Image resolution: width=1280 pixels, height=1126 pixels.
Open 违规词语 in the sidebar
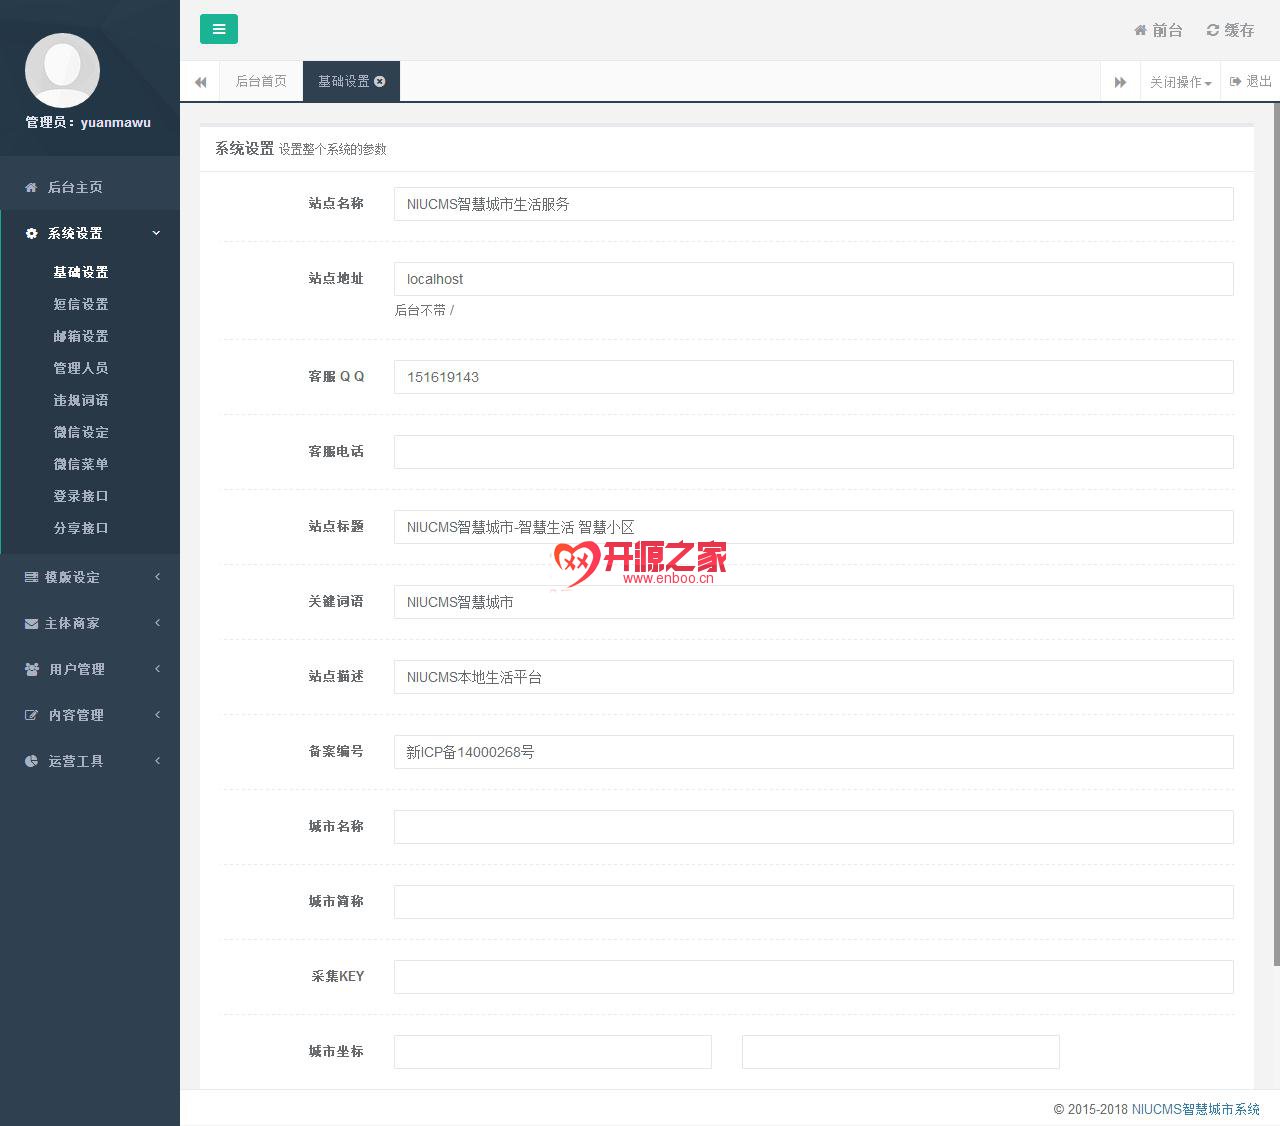tap(81, 400)
